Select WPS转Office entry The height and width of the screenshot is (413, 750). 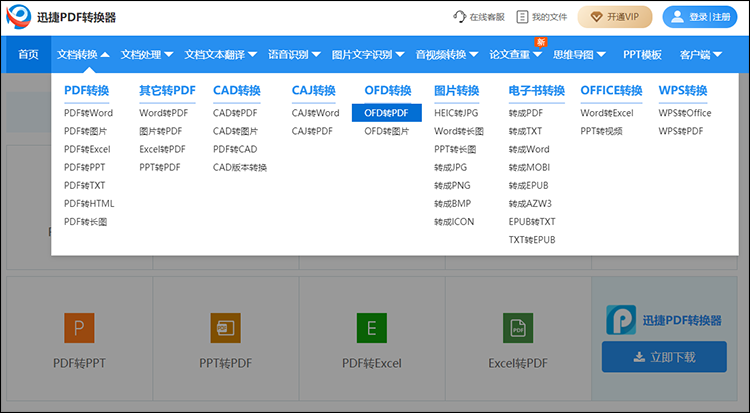click(684, 113)
